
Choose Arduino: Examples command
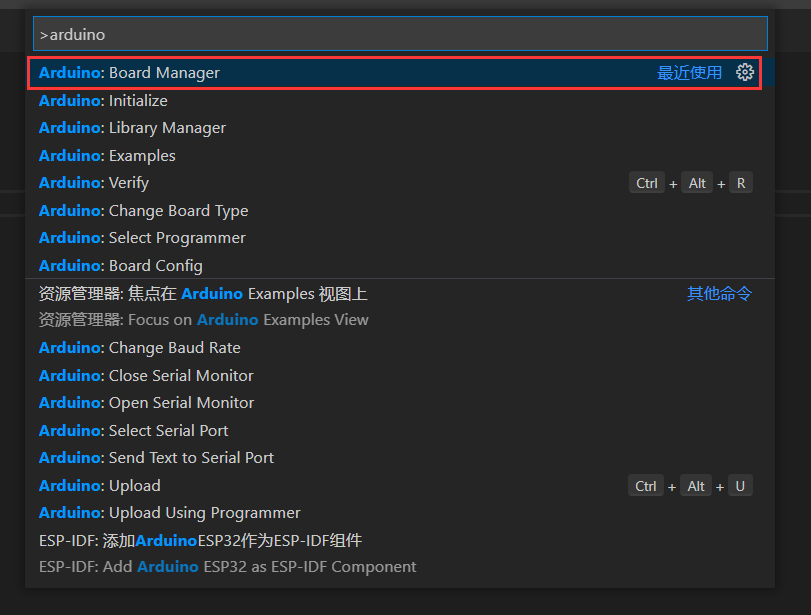(x=400, y=155)
